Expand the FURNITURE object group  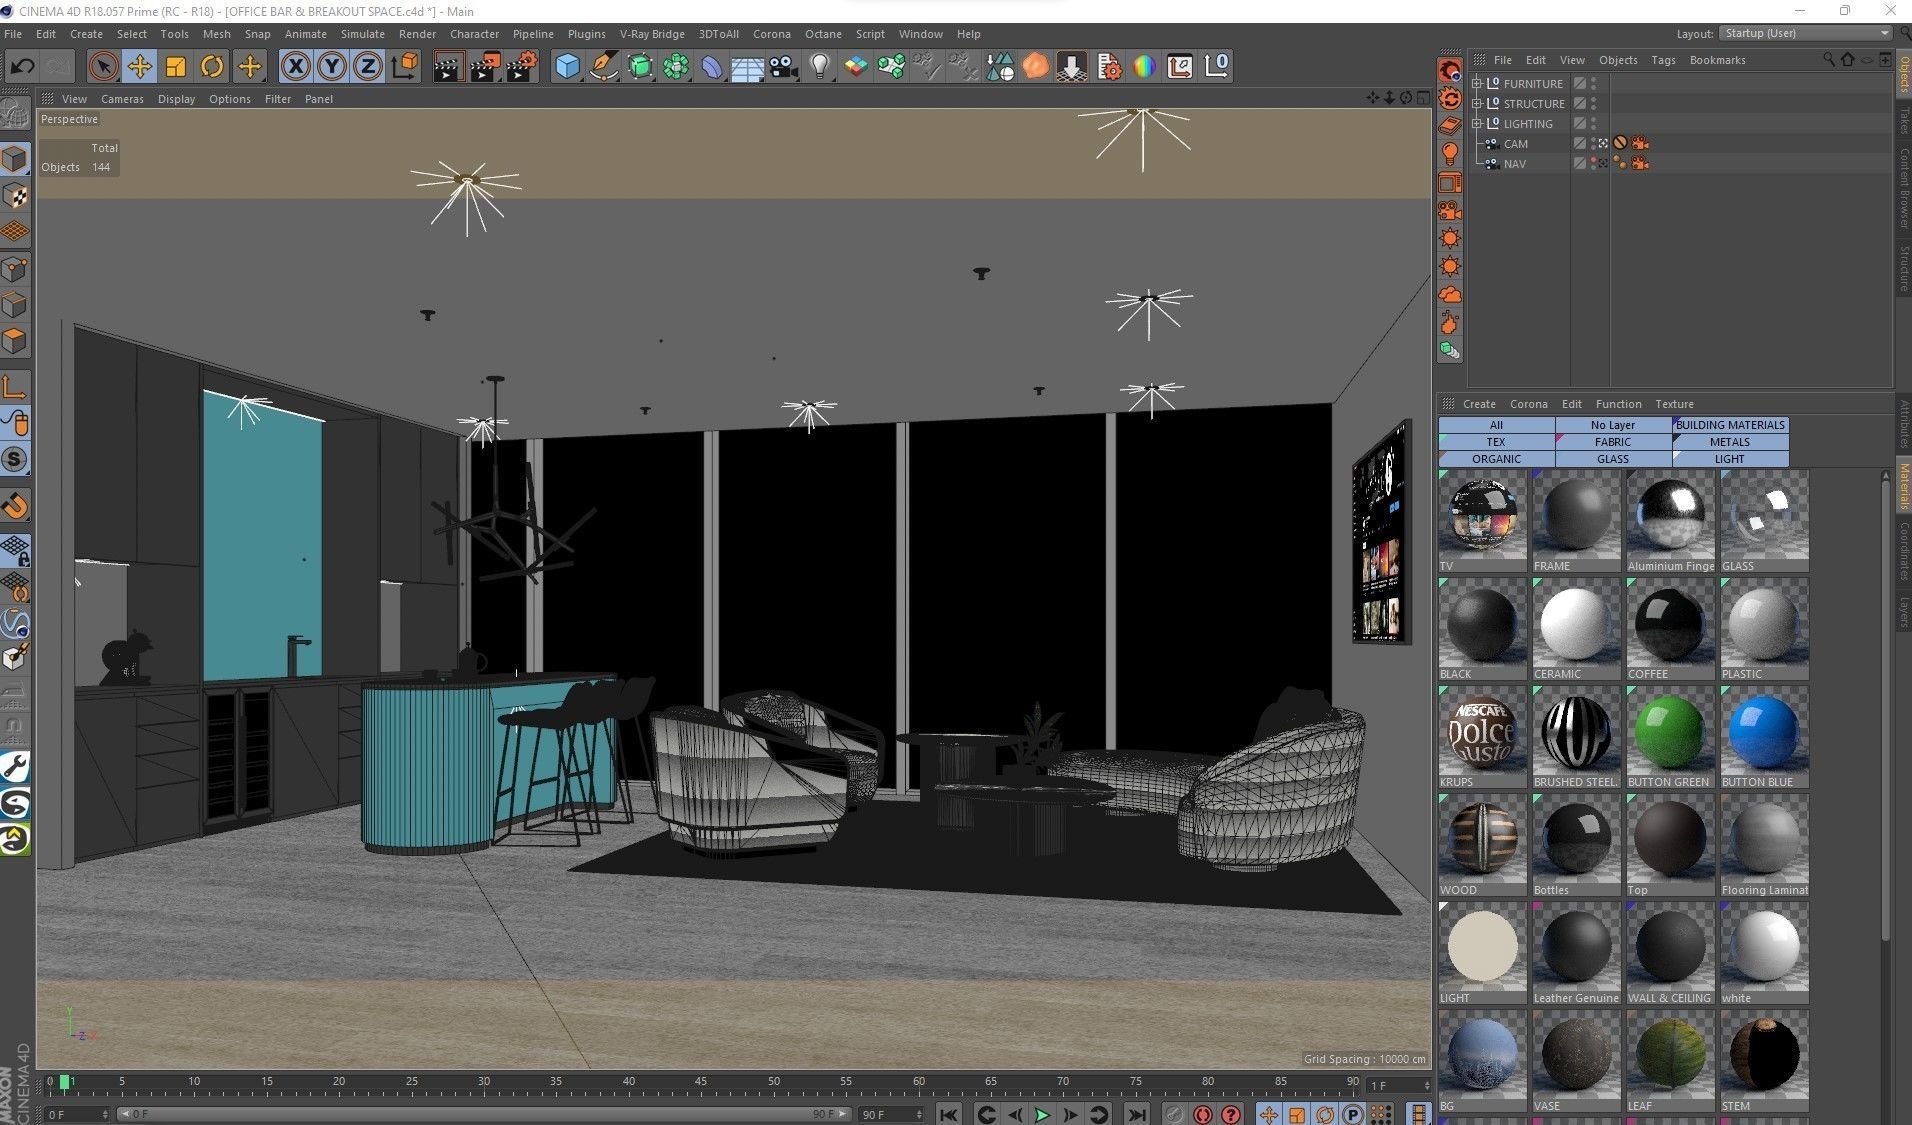coord(1476,83)
